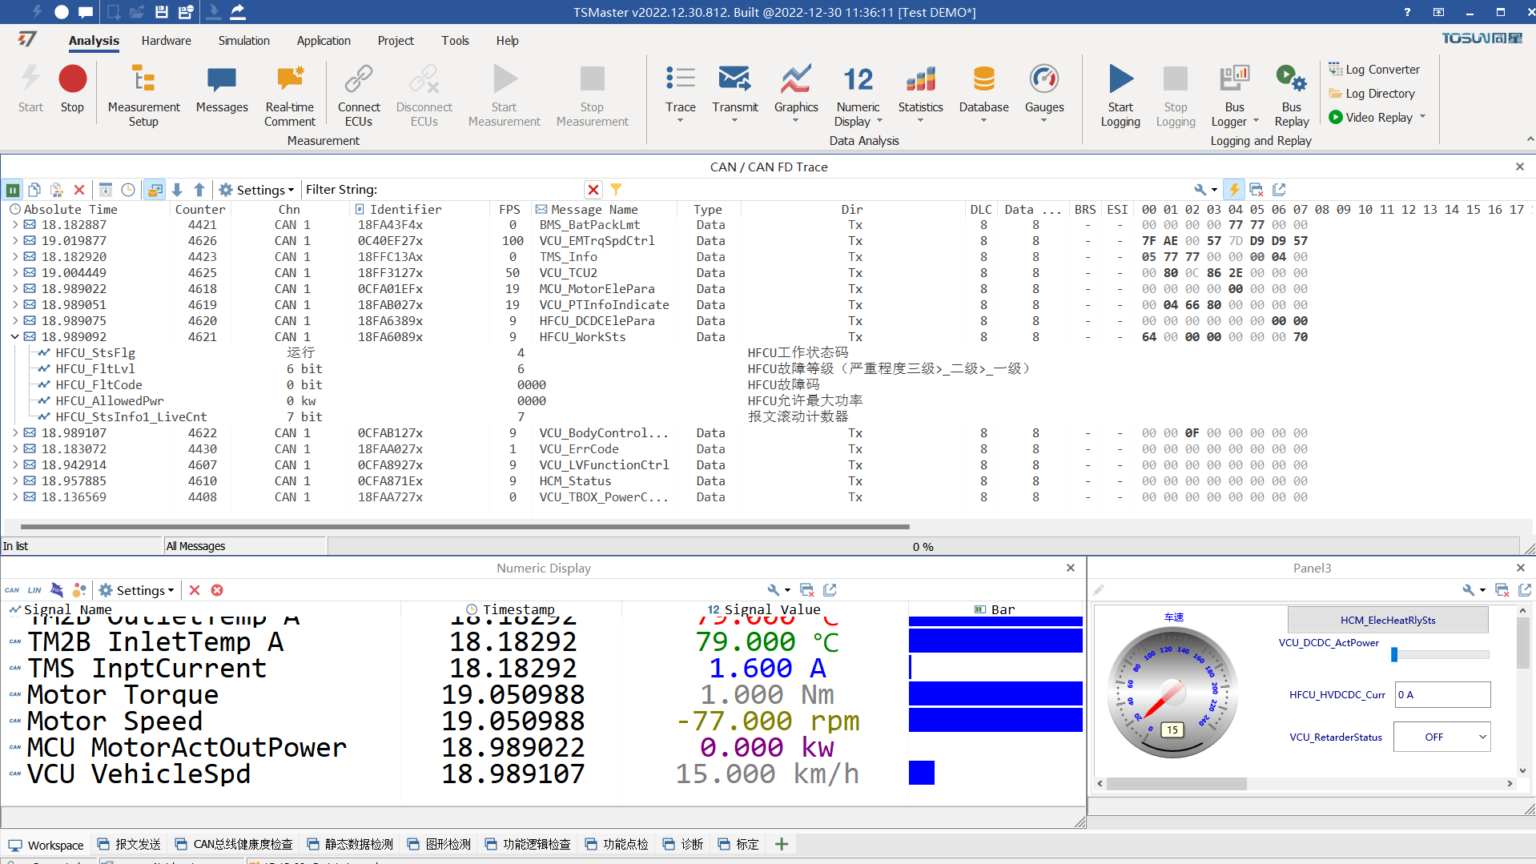Screen dimensions: 1536x864
Task: Clear trace with the red X icon
Action: pos(79,190)
